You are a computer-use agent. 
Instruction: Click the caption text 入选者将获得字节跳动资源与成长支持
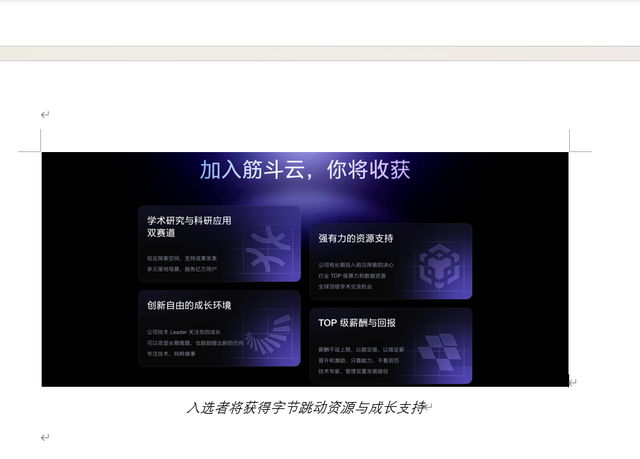pyautogui.click(x=306, y=408)
